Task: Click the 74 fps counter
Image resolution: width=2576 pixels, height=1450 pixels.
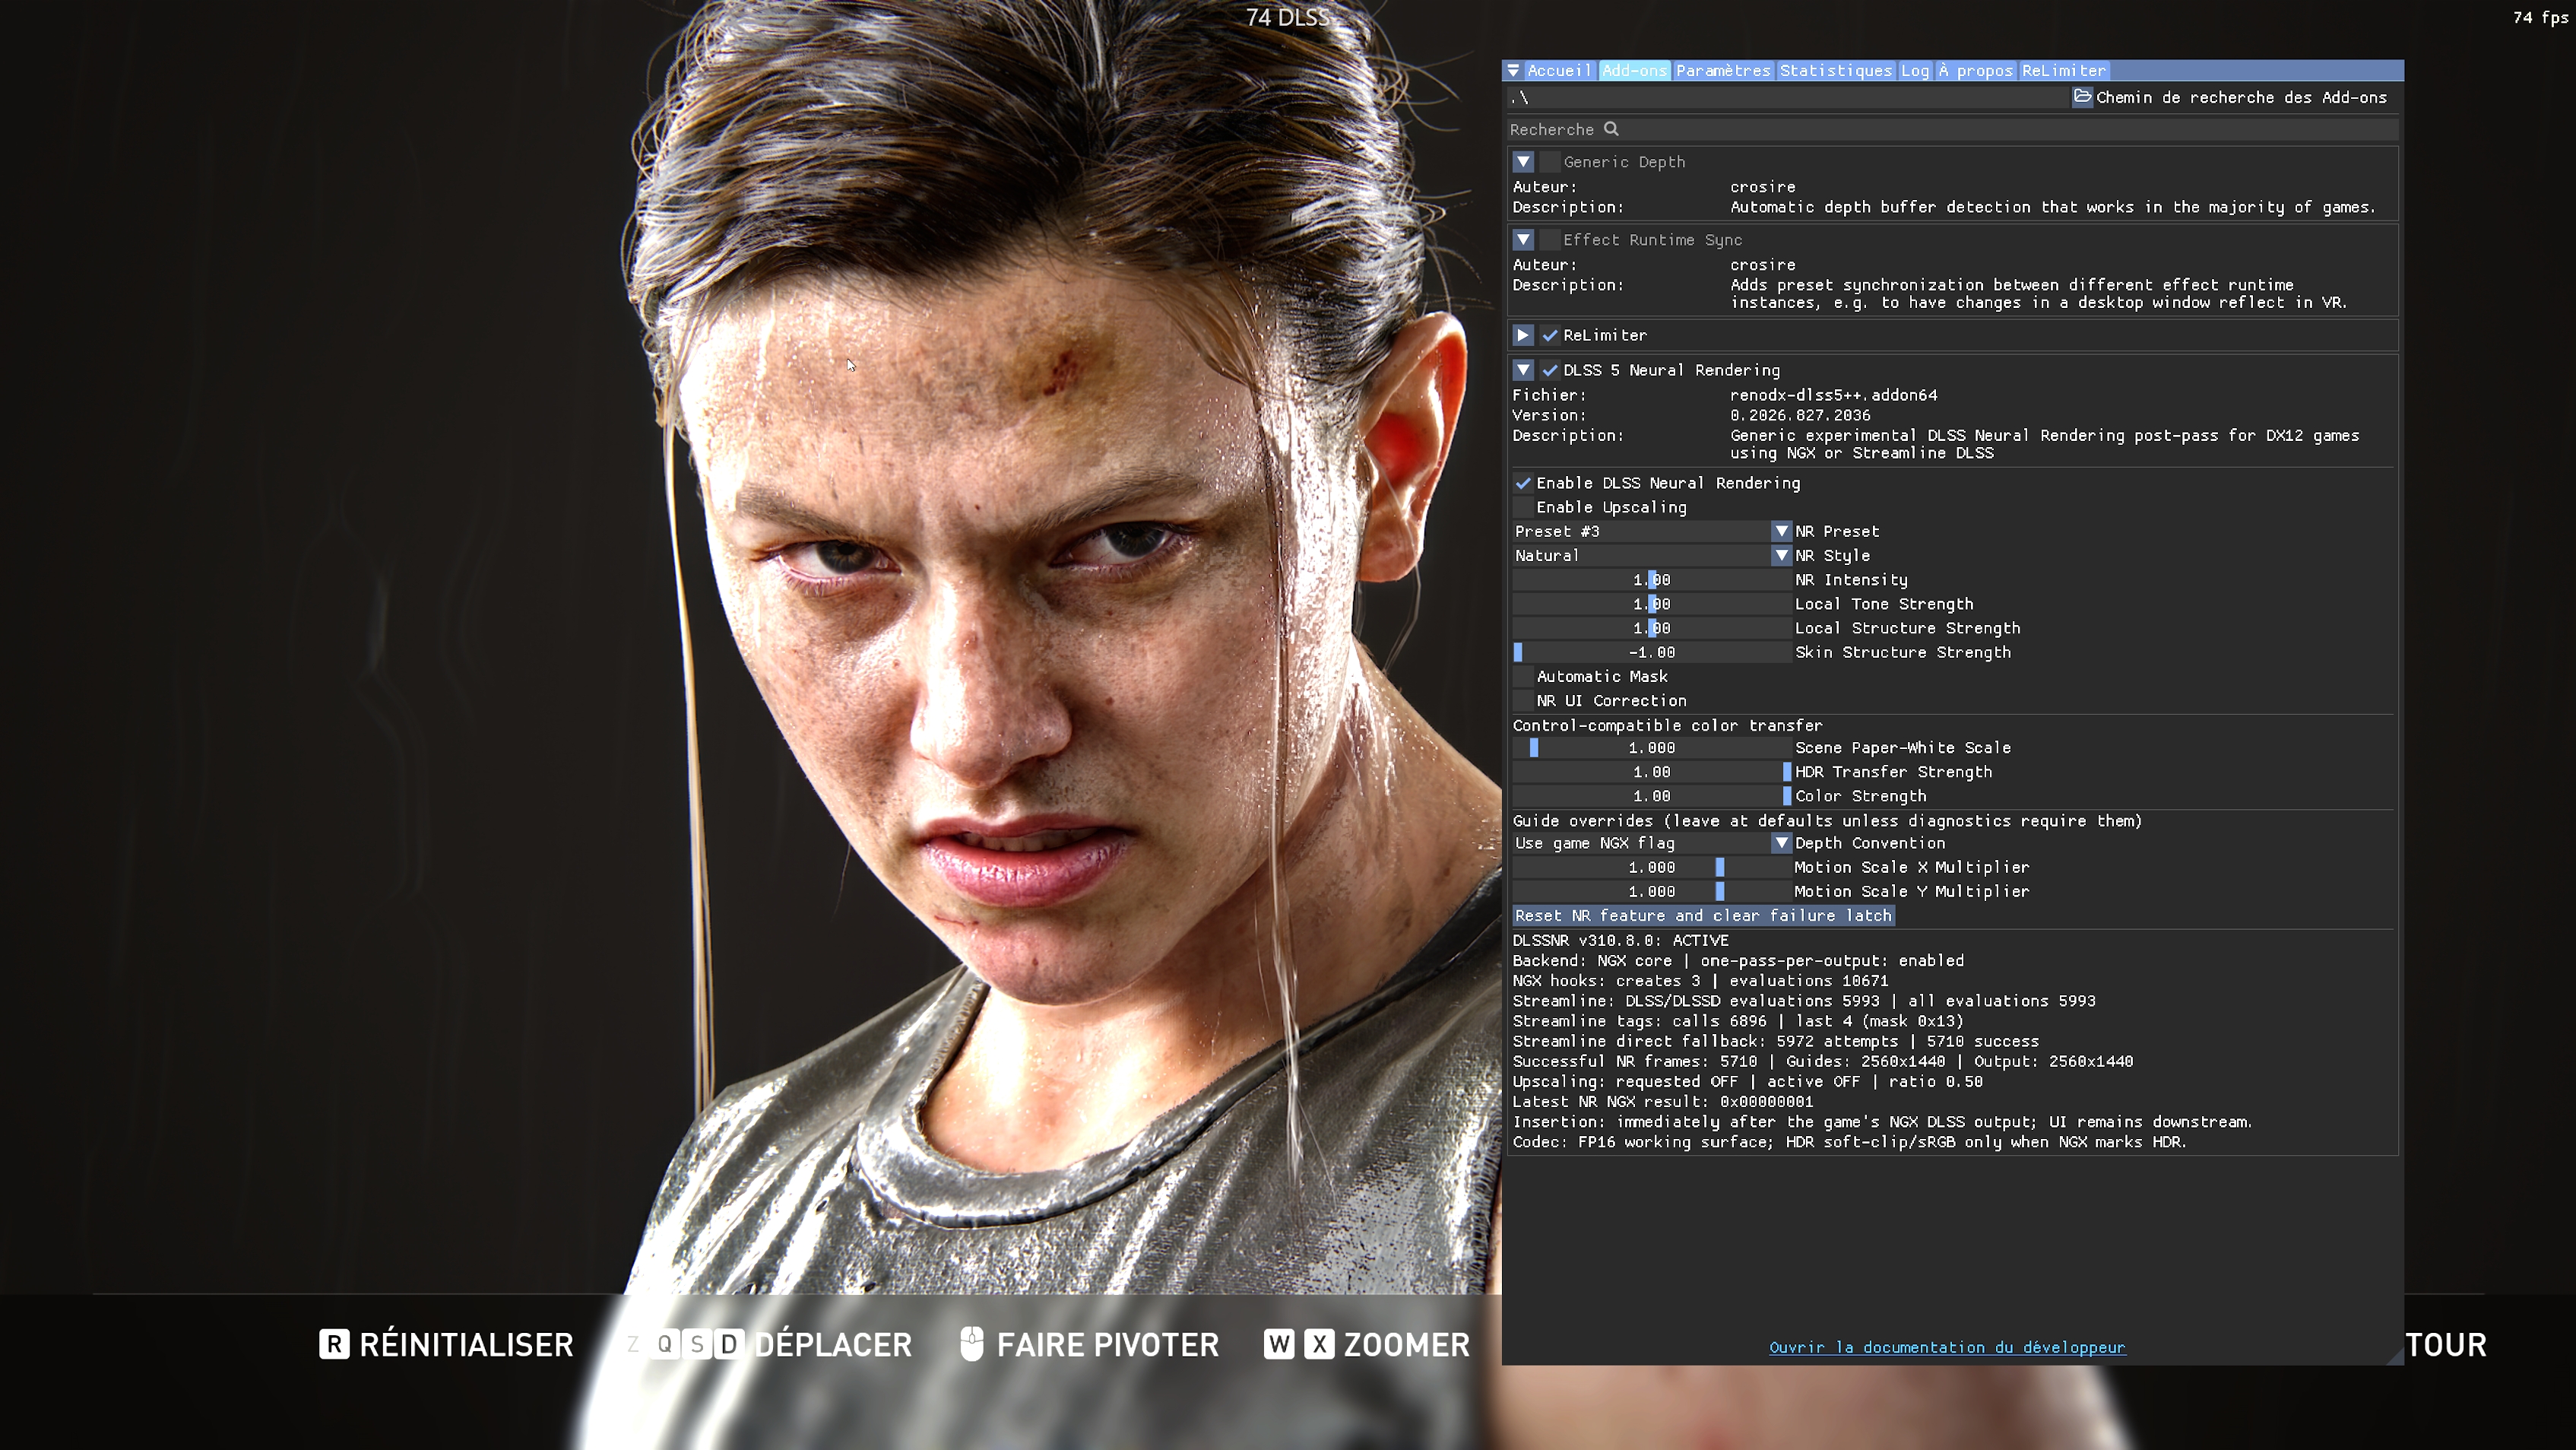Action: point(2540,17)
